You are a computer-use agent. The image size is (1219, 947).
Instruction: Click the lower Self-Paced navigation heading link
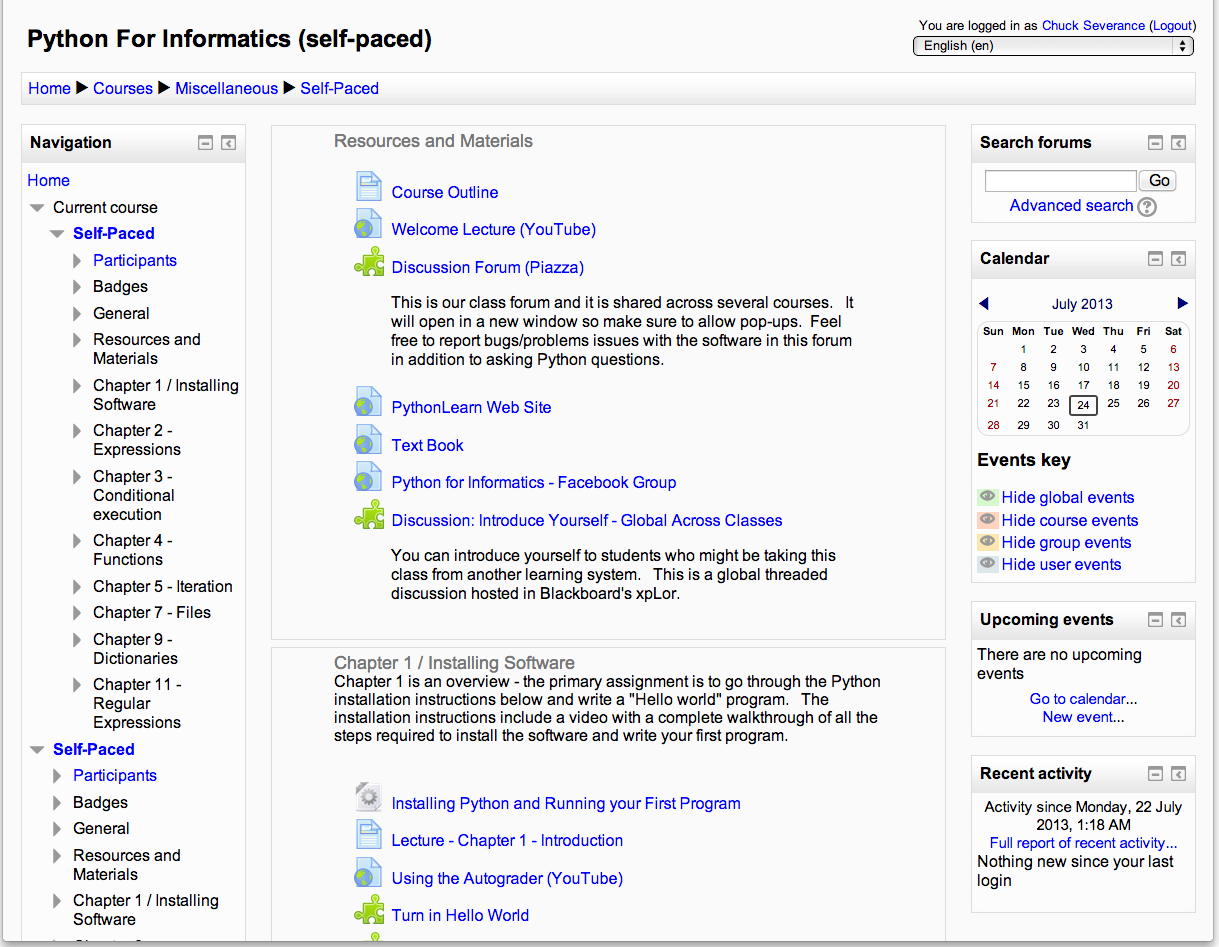click(94, 749)
